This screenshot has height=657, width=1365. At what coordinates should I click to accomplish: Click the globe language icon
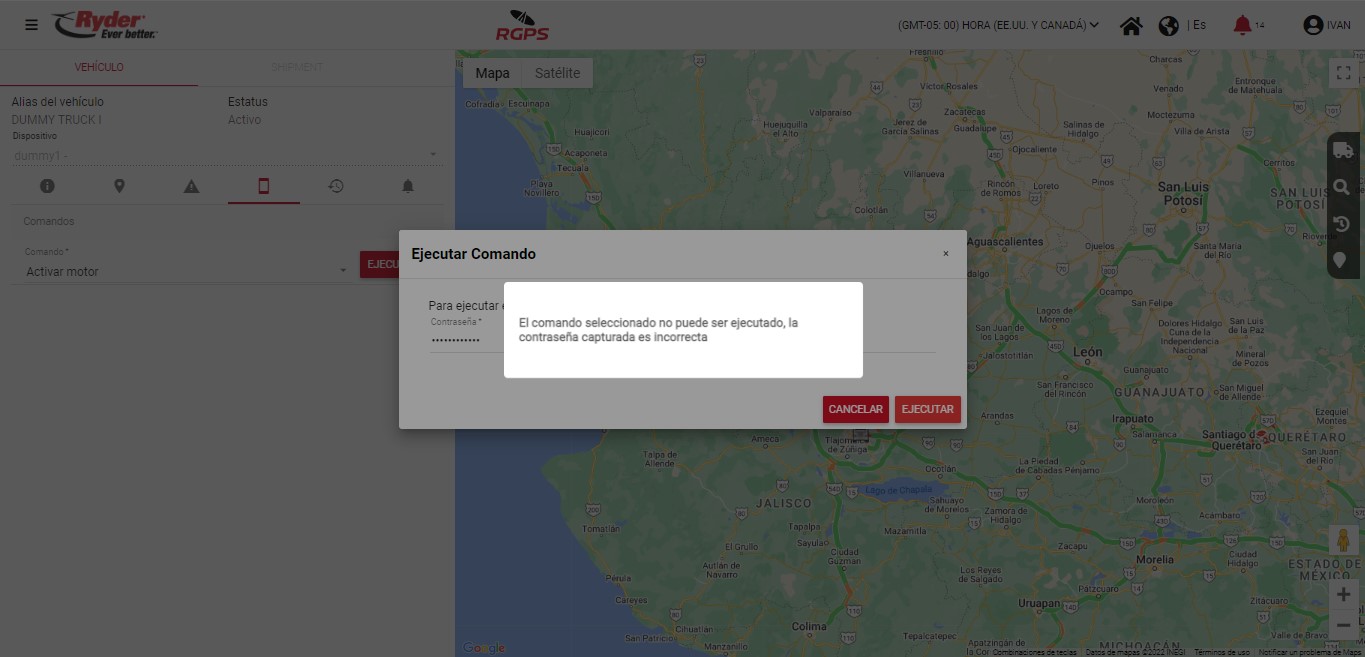[1168, 26]
